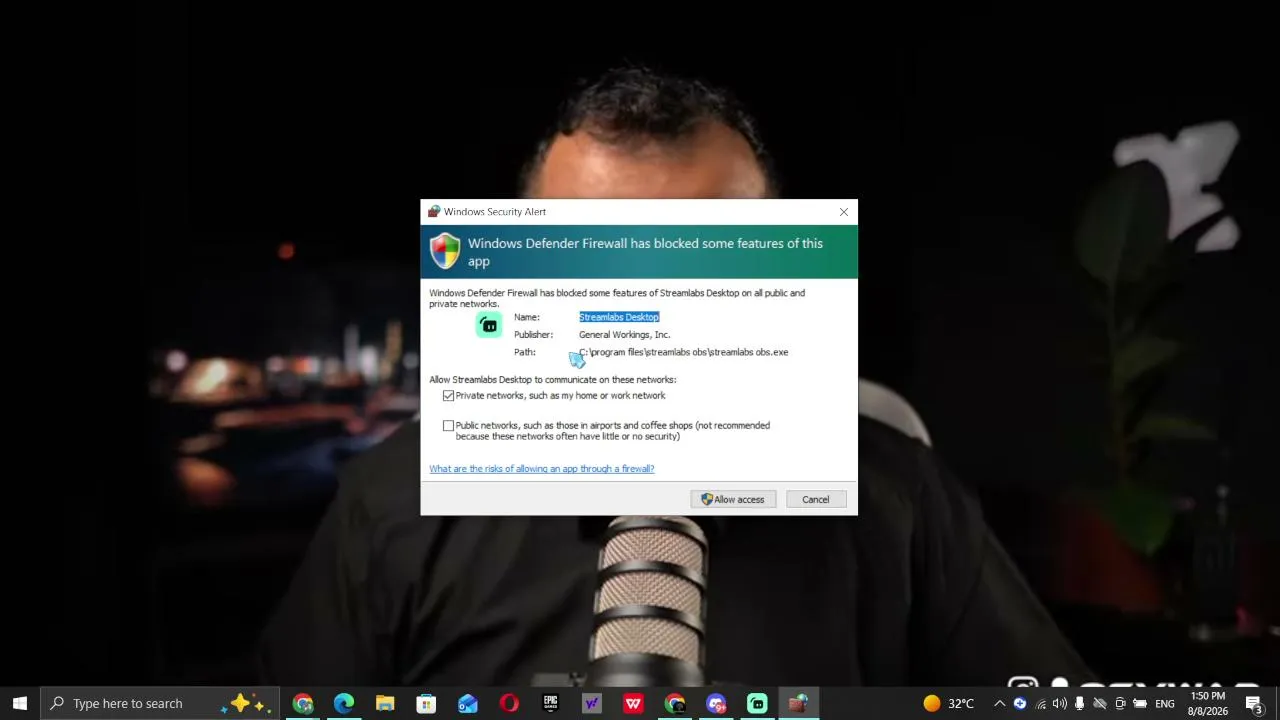
Task: Click the highlighted Streamlabs Desktop name text
Action: coord(619,317)
